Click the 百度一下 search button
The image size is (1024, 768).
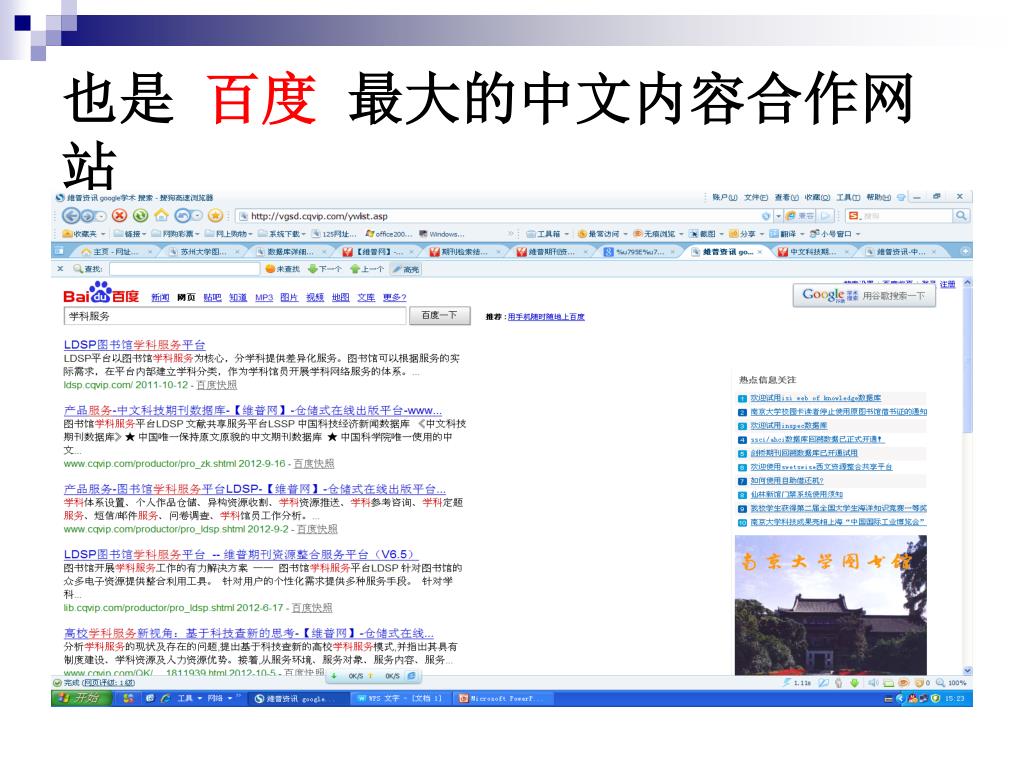(439, 315)
